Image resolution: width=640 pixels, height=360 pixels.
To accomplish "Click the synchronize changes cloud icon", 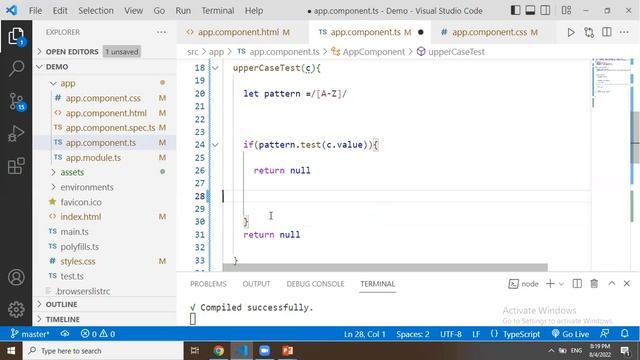I will tap(65, 334).
